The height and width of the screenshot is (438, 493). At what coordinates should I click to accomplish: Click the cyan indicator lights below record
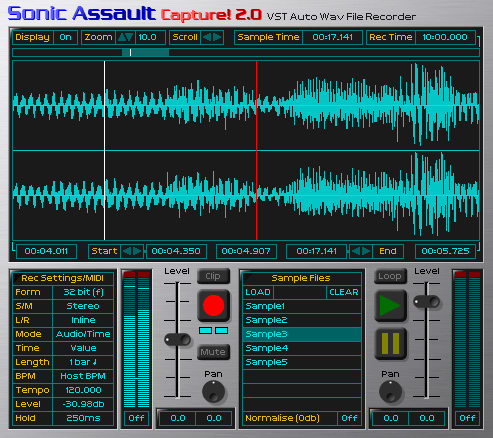(x=213, y=331)
